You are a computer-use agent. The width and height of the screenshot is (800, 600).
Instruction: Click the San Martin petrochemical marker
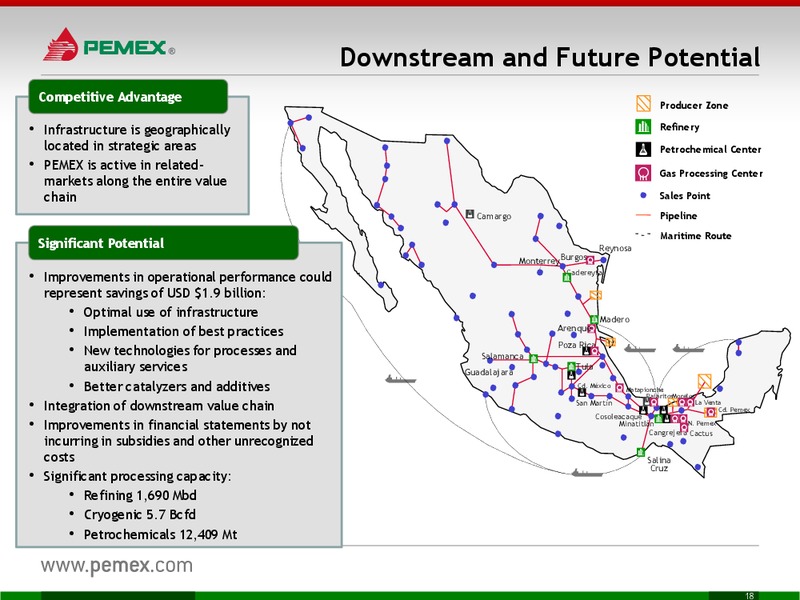point(582,392)
